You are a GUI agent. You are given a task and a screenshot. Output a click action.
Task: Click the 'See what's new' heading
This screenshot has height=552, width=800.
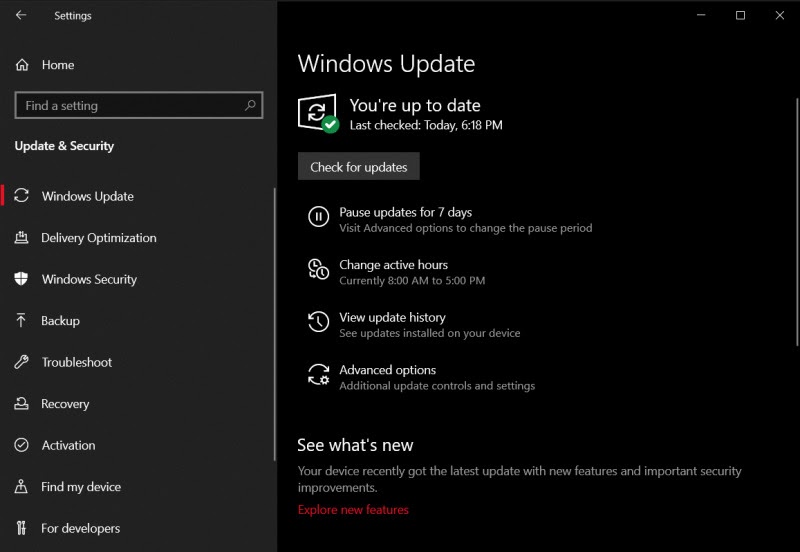pos(355,445)
